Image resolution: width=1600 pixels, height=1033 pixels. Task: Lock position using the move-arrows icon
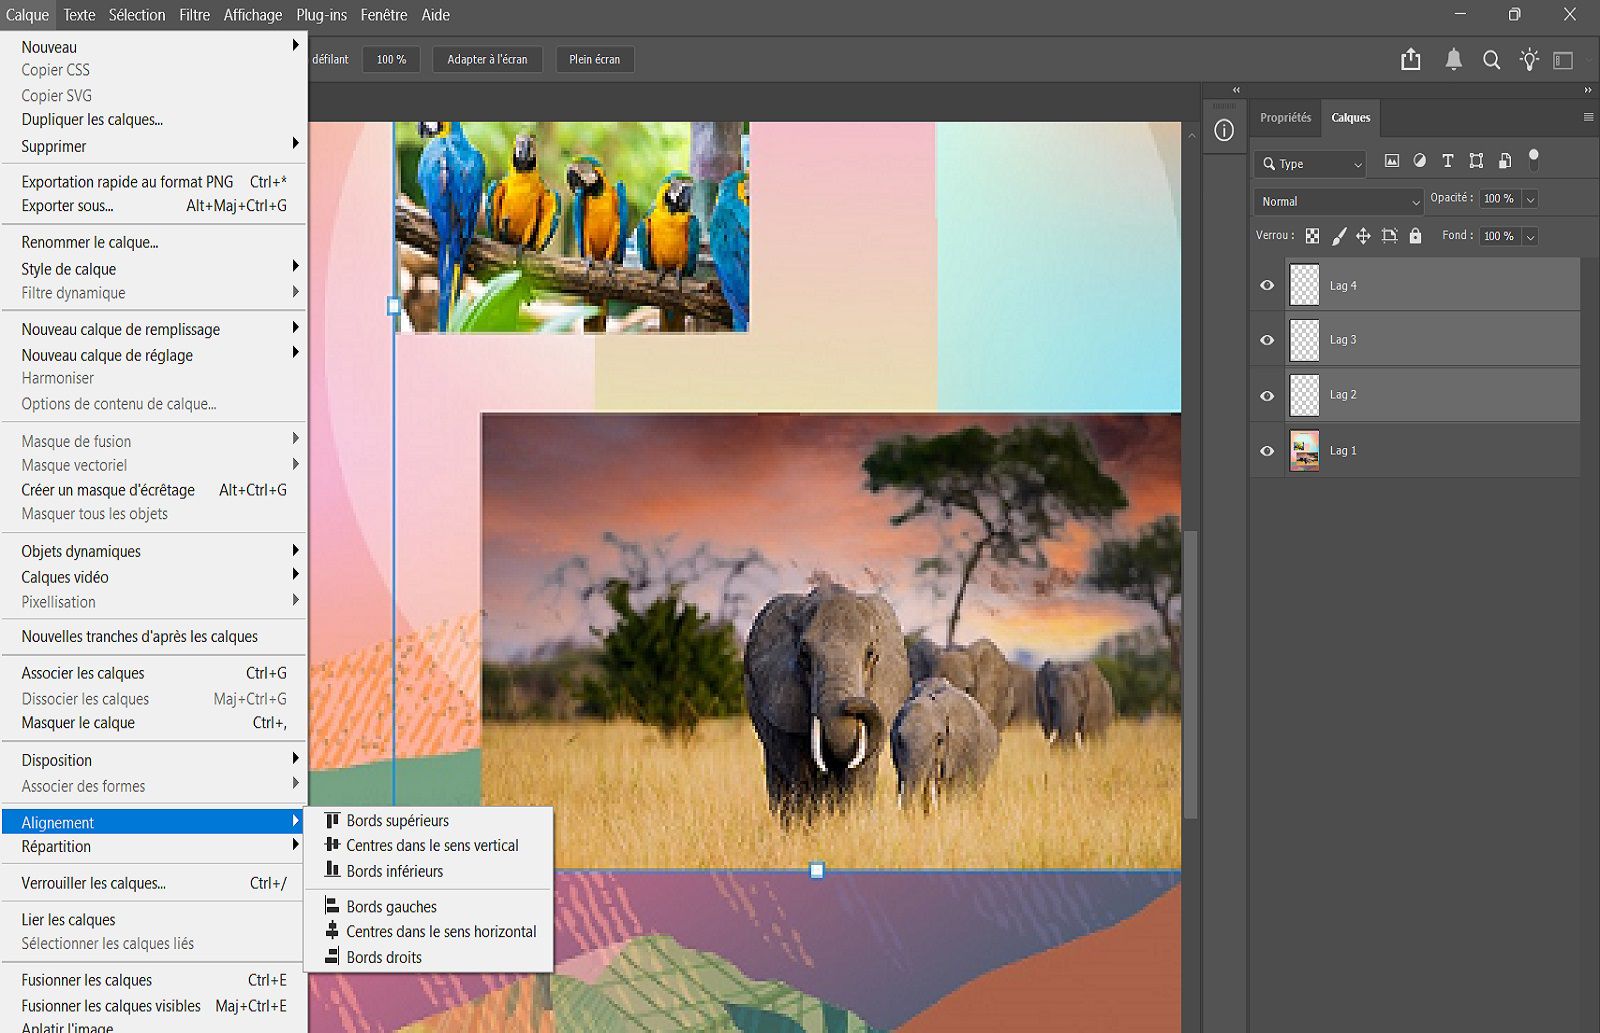point(1363,236)
